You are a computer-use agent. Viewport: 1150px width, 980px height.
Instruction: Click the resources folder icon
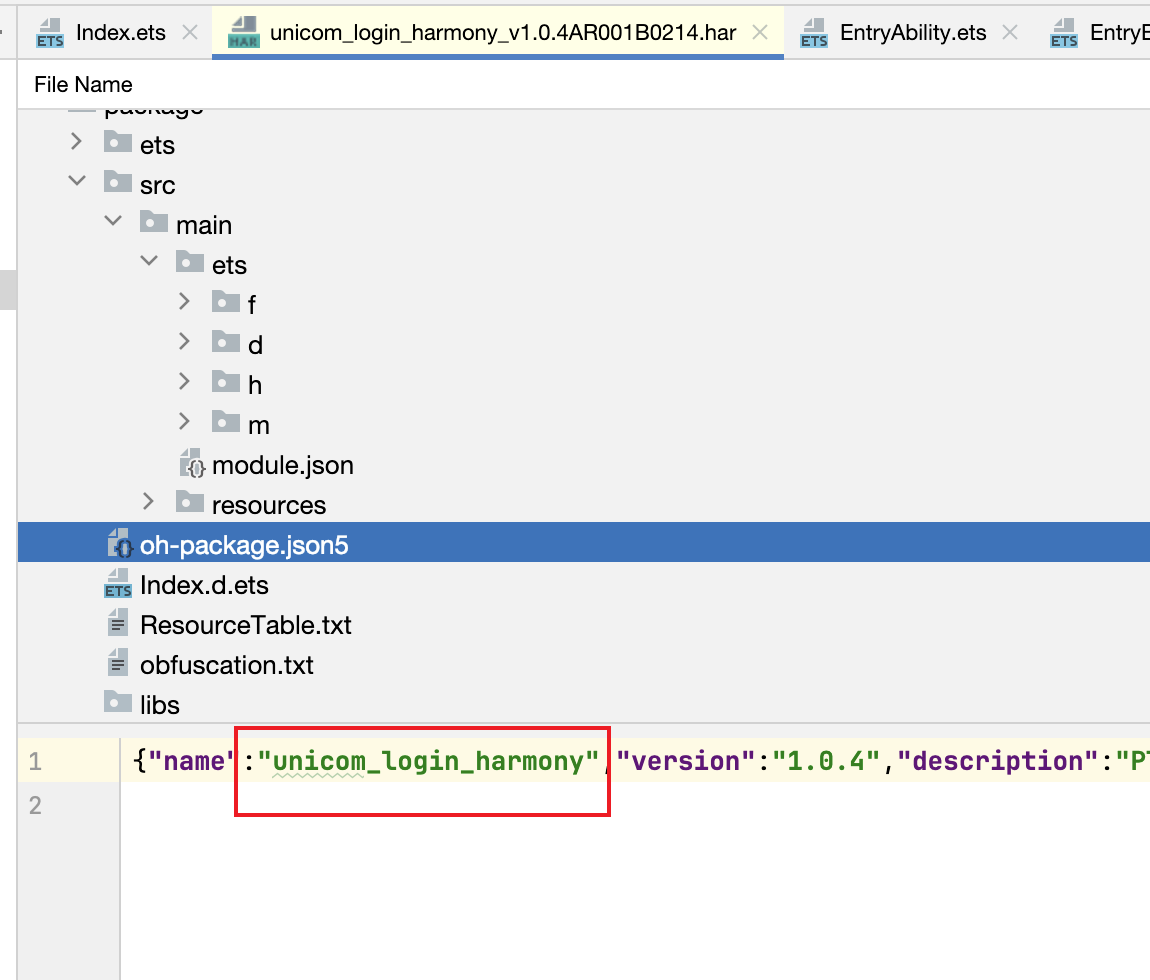190,502
